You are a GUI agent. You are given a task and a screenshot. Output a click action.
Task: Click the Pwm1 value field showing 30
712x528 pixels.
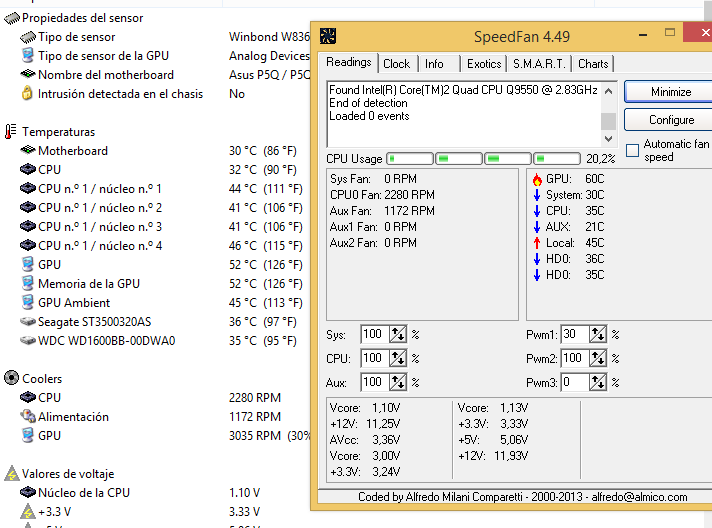click(x=575, y=335)
